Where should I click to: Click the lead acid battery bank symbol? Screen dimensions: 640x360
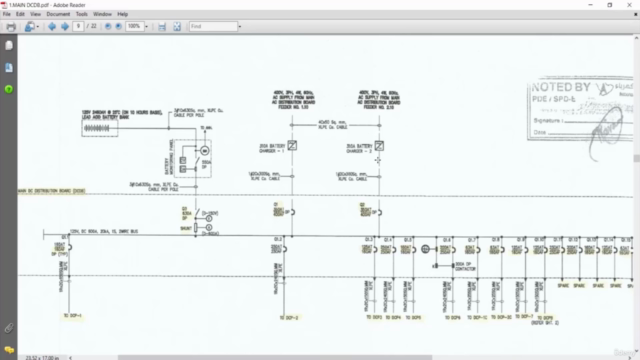click(x=100, y=128)
